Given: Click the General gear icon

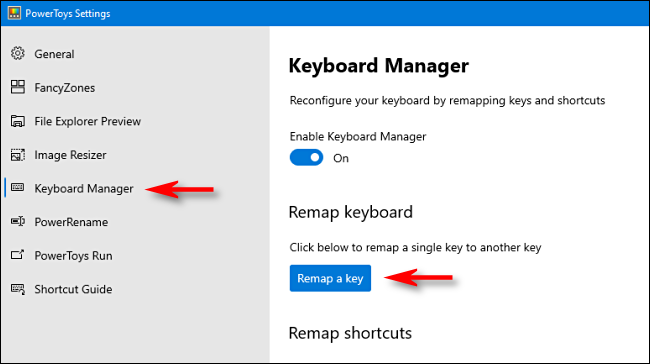Looking at the screenshot, I should point(18,53).
